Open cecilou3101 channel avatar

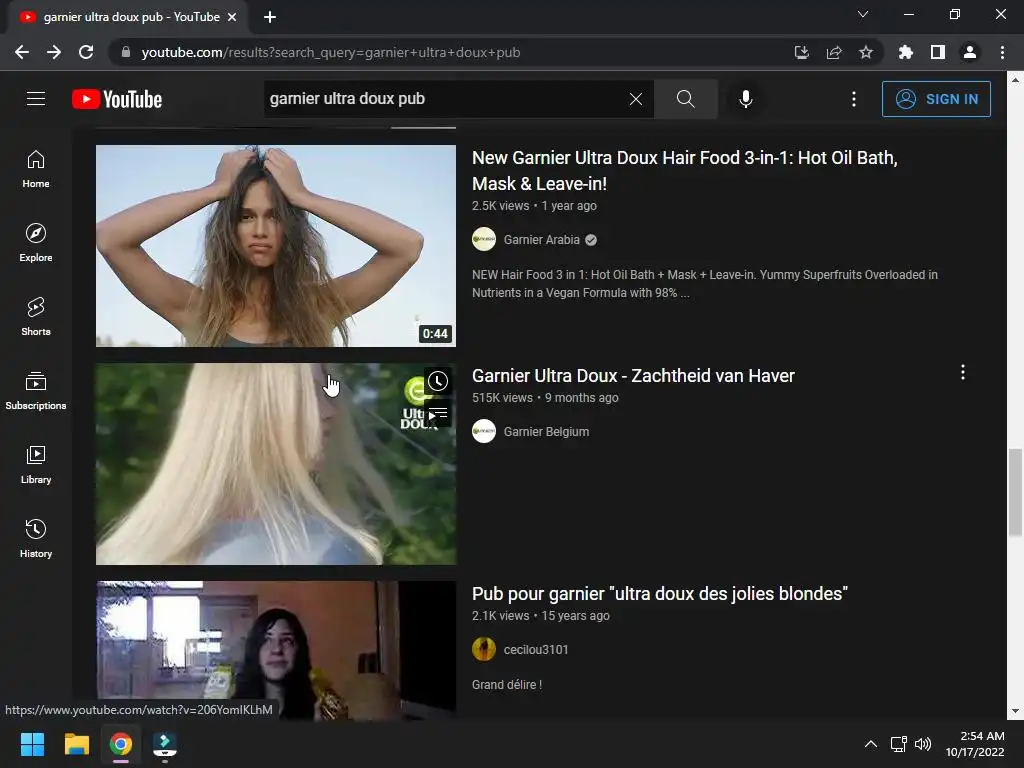[484, 650]
